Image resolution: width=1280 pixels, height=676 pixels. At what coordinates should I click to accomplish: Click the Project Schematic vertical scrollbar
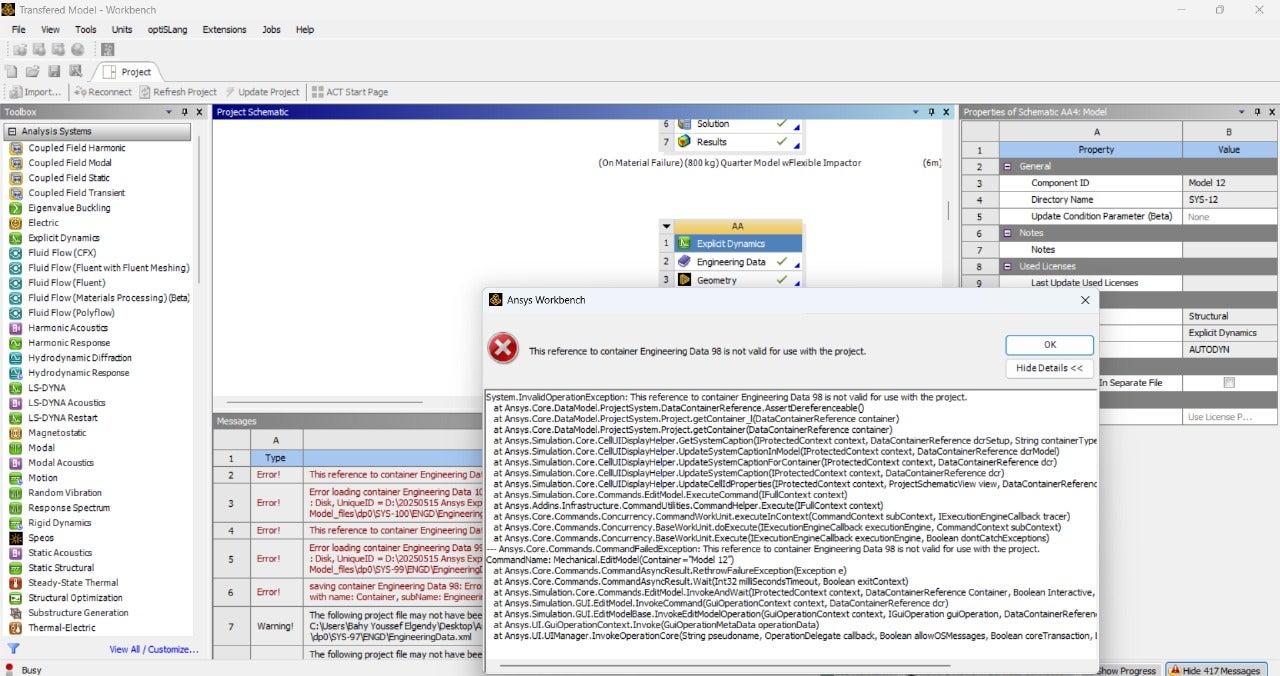point(948,210)
